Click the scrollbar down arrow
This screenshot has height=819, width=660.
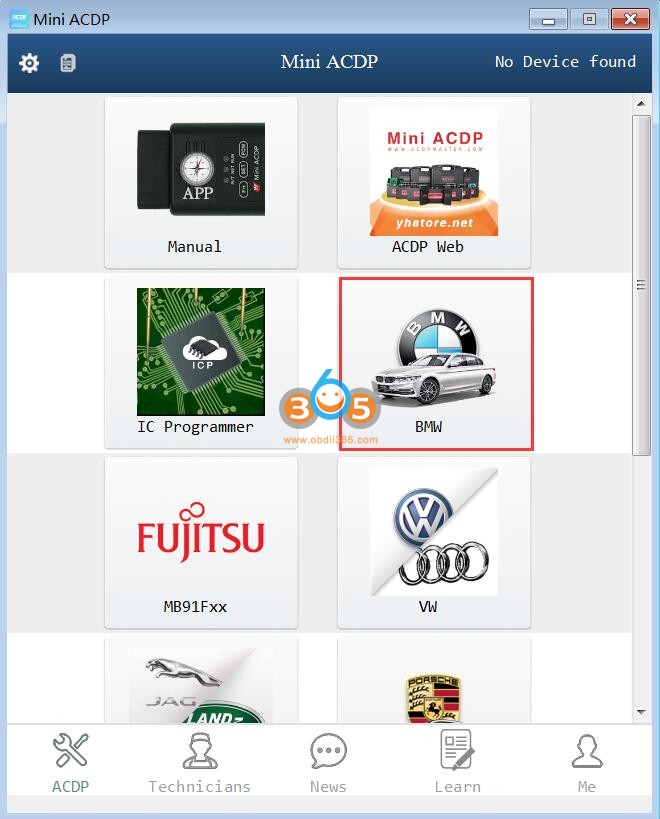click(641, 712)
